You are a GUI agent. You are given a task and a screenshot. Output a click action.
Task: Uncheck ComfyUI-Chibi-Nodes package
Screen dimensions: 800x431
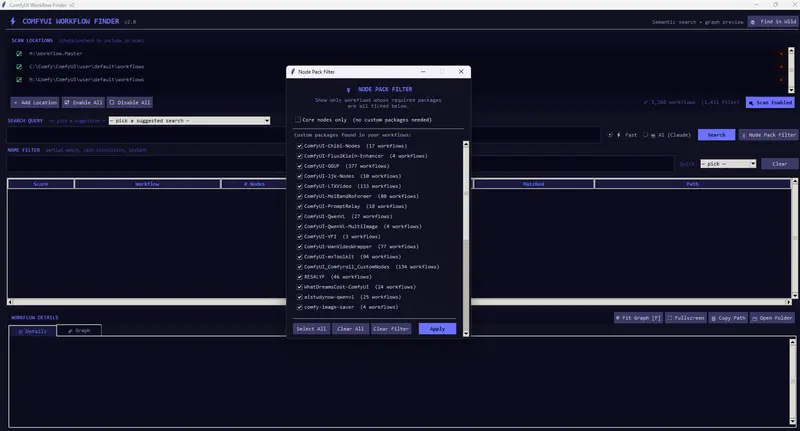tap(299, 146)
